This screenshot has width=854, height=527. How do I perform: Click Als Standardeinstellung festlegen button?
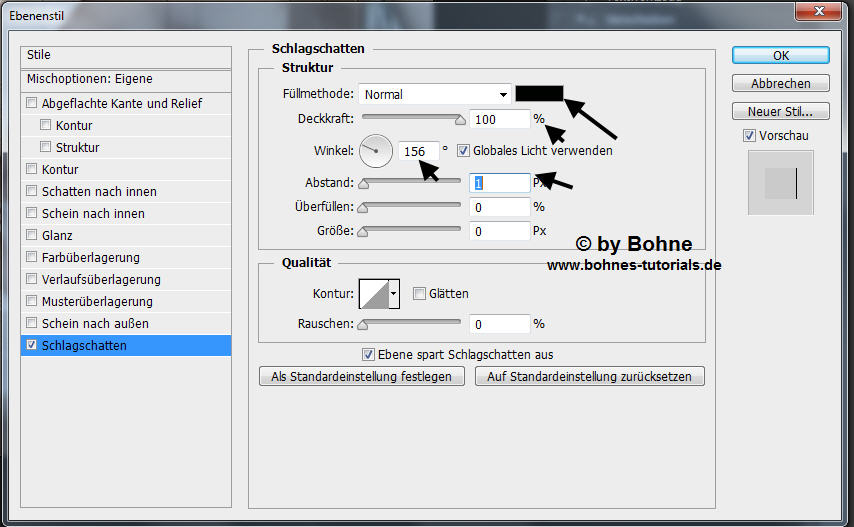click(362, 377)
